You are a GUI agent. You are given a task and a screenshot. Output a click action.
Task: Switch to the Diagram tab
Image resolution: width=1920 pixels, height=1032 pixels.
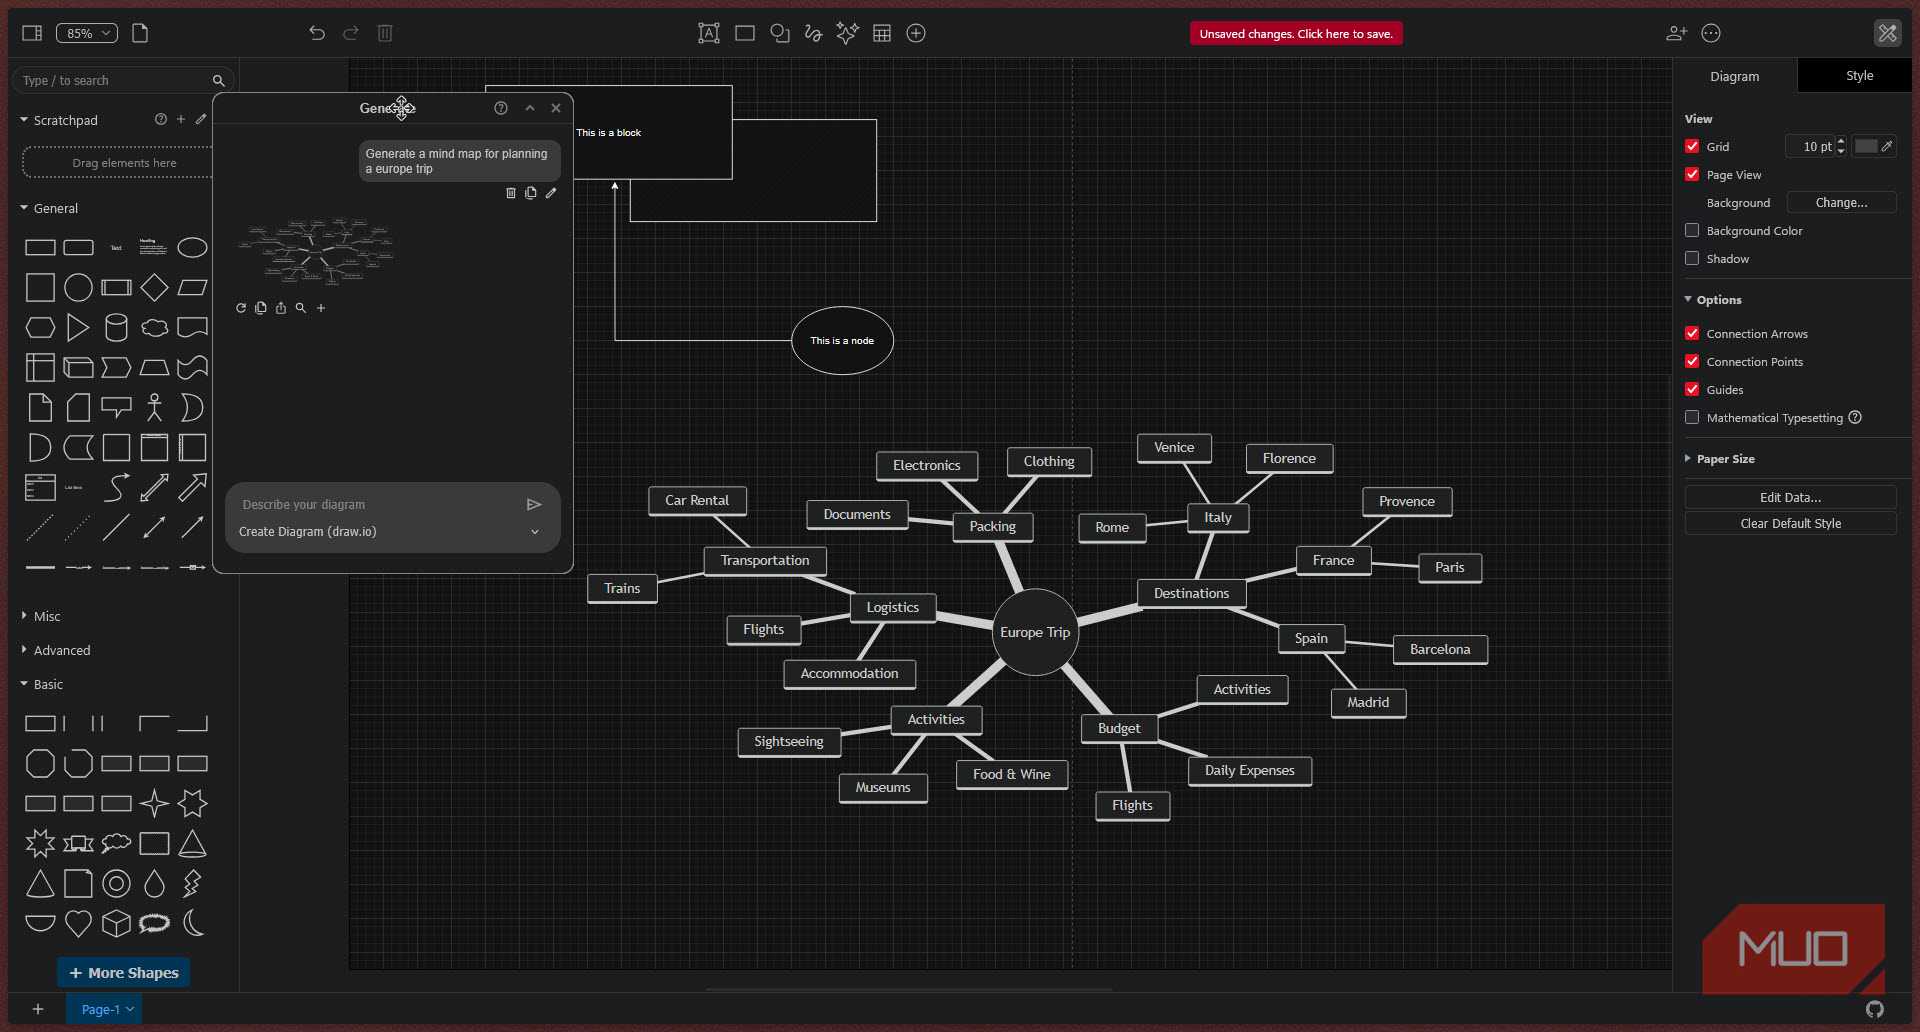1735,76
